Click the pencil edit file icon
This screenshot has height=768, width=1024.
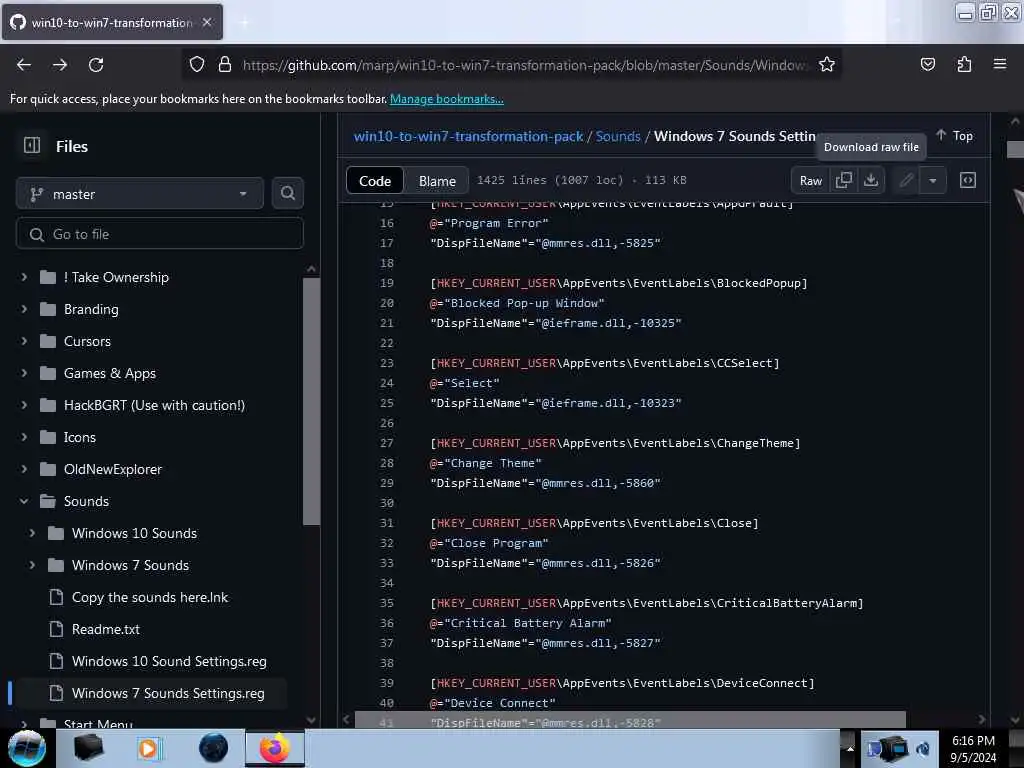(906, 180)
